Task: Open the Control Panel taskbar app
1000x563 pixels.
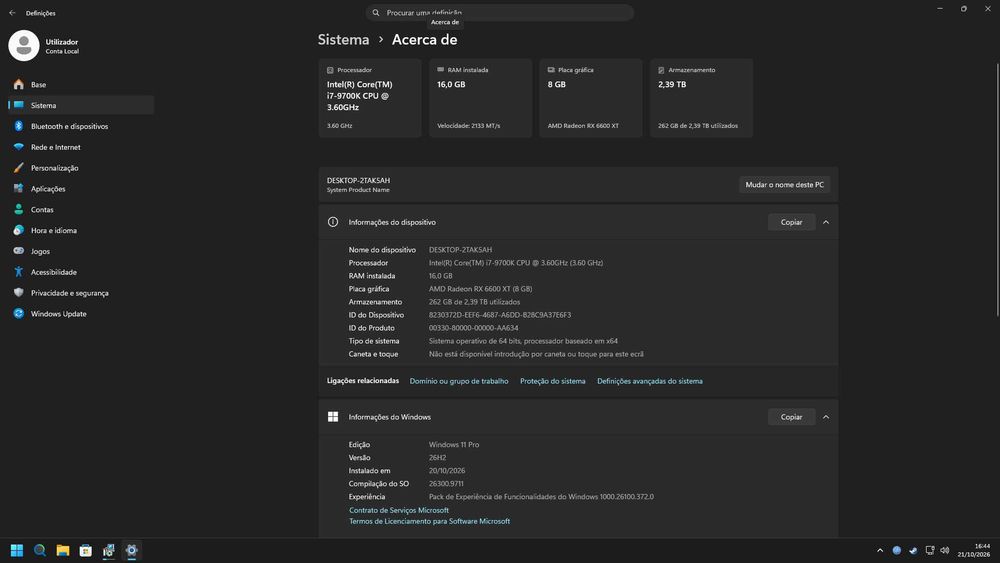Action: pos(108,550)
